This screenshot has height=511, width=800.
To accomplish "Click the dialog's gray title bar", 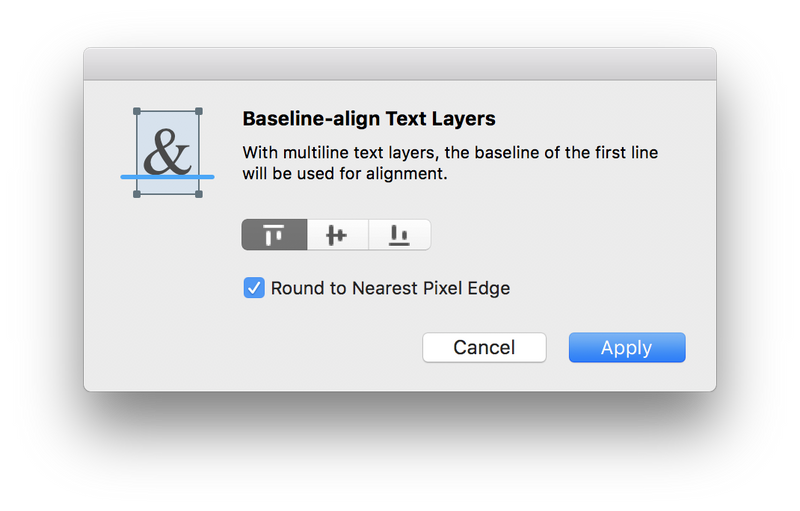I will click(400, 64).
